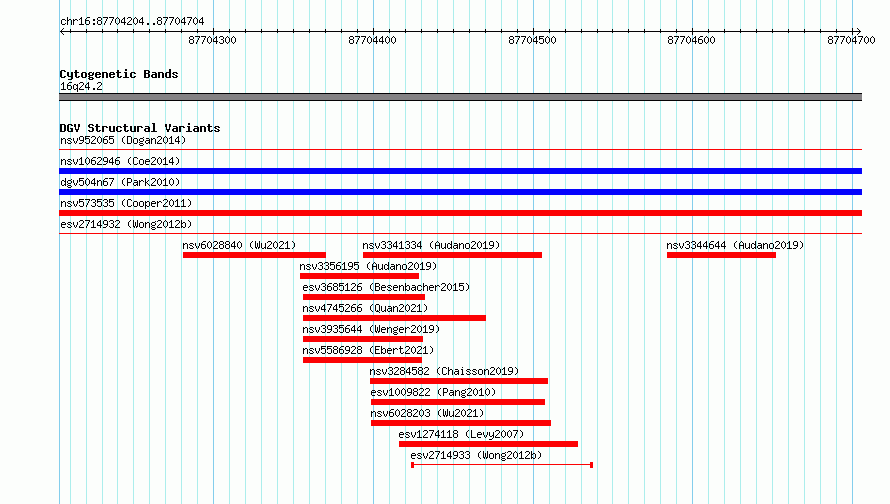Open esv3685126 (Besenbacher2015) label

(x=387, y=287)
